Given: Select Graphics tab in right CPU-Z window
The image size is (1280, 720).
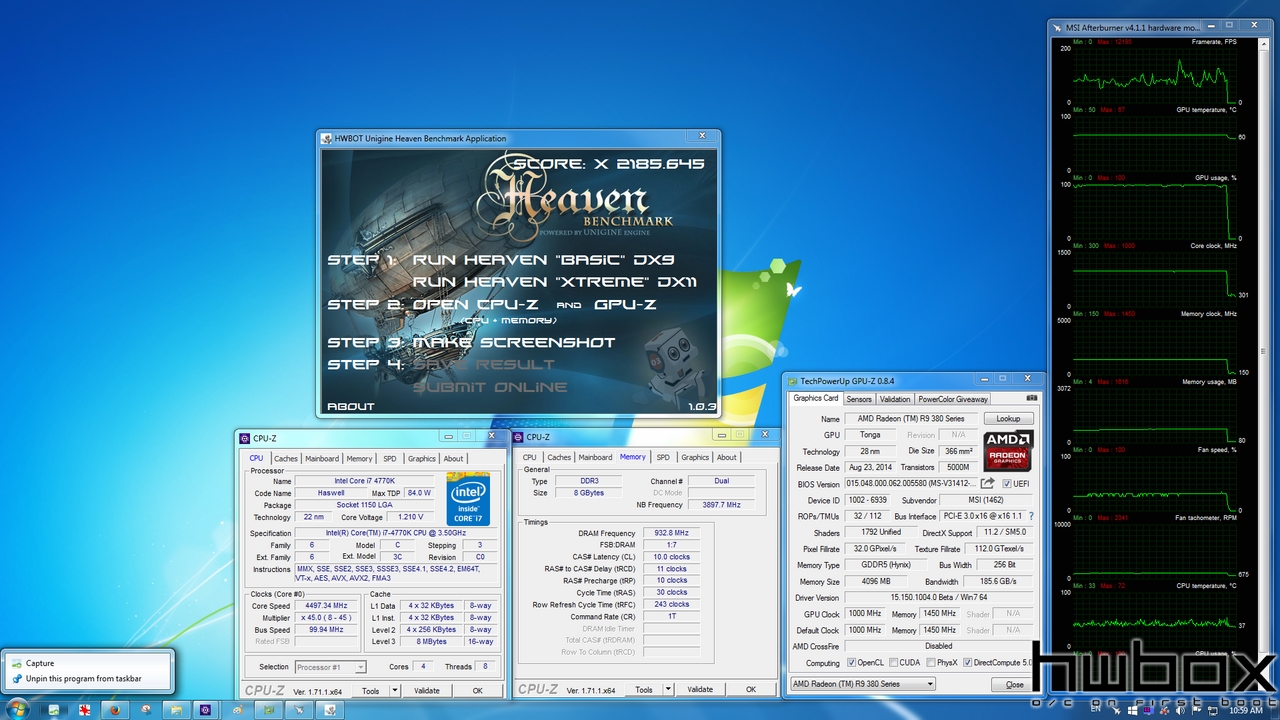Looking at the screenshot, I should [695, 457].
